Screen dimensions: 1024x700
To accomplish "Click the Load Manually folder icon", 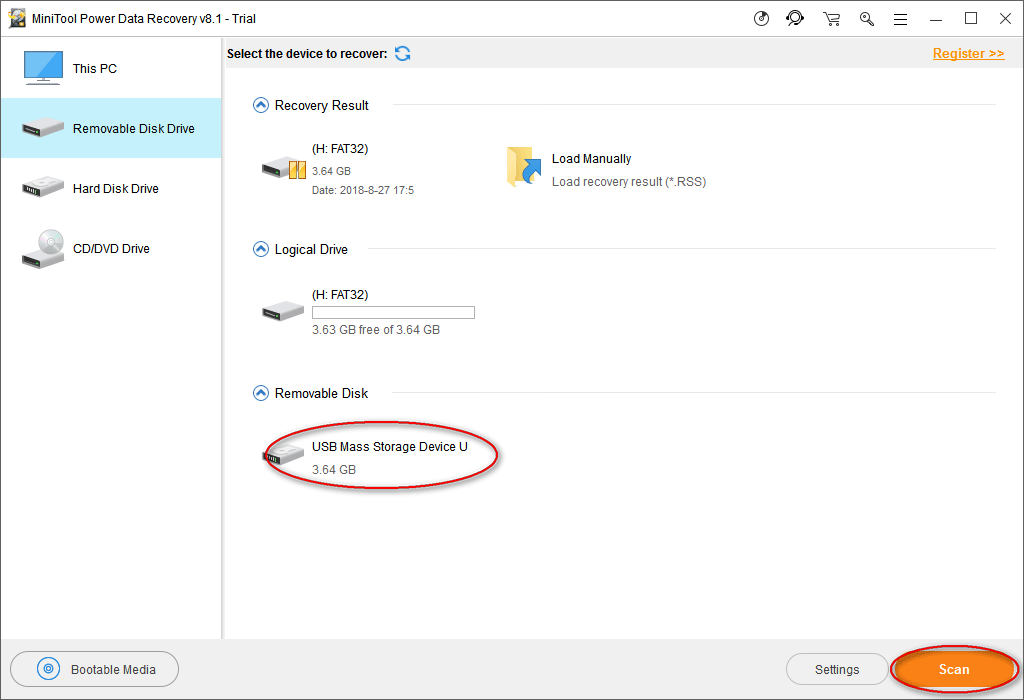I will tap(523, 167).
